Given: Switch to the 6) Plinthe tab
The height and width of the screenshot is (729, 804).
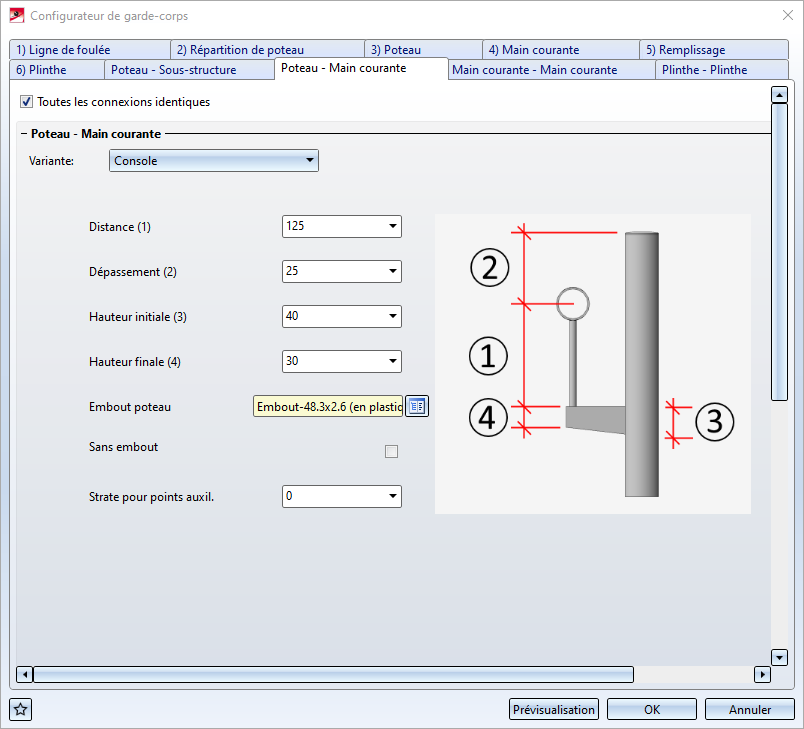Looking at the screenshot, I should pyautogui.click(x=57, y=70).
